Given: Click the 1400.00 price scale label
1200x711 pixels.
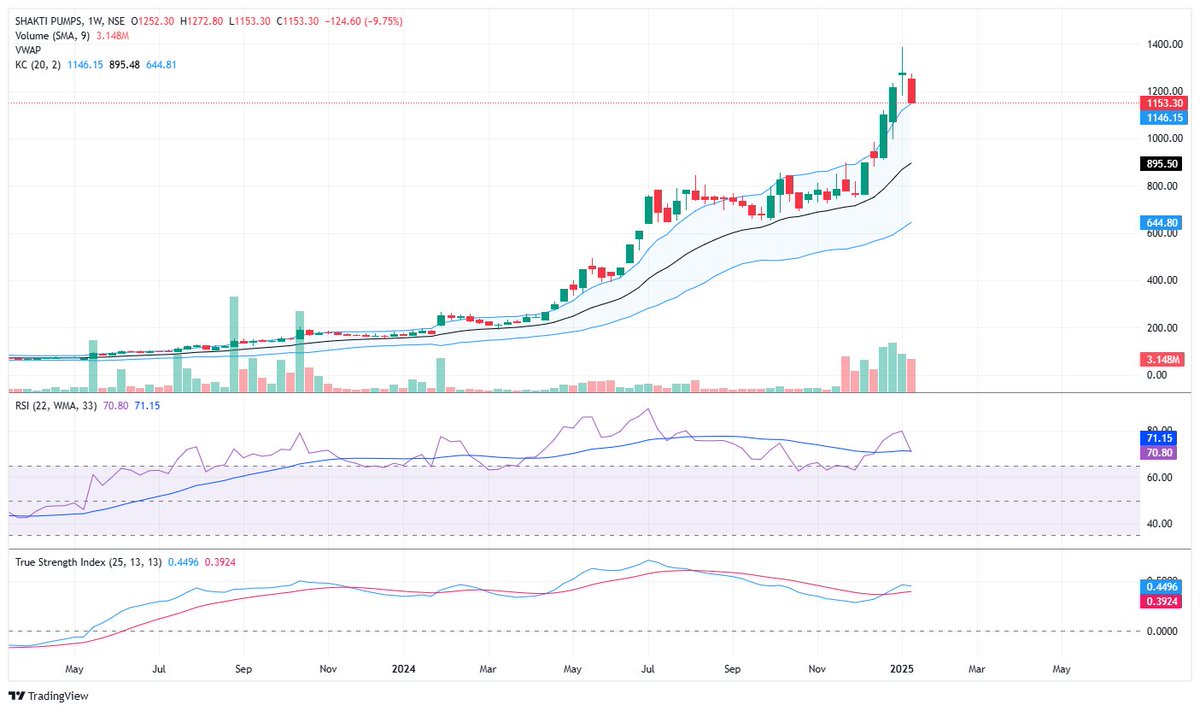Looking at the screenshot, I should pyautogui.click(x=1165, y=44).
